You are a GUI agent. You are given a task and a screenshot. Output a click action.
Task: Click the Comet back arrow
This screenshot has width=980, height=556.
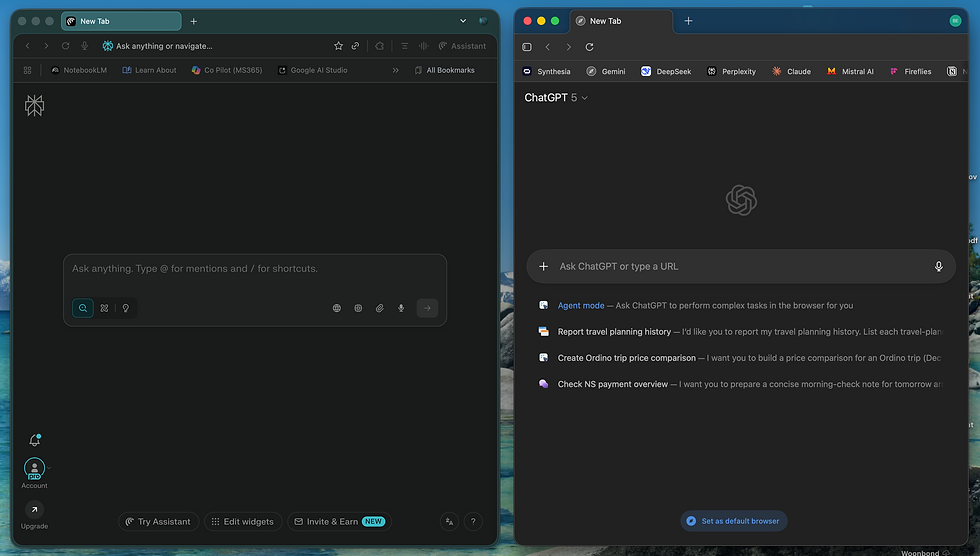click(x=28, y=46)
